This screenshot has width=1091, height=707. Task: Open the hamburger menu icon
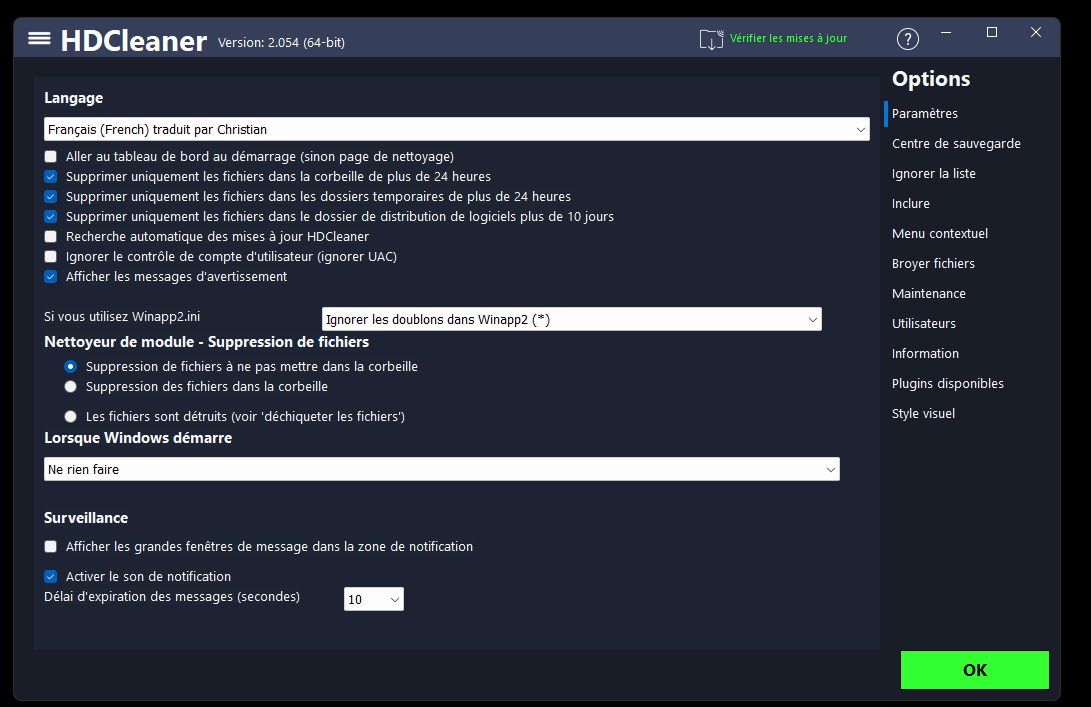(x=39, y=38)
